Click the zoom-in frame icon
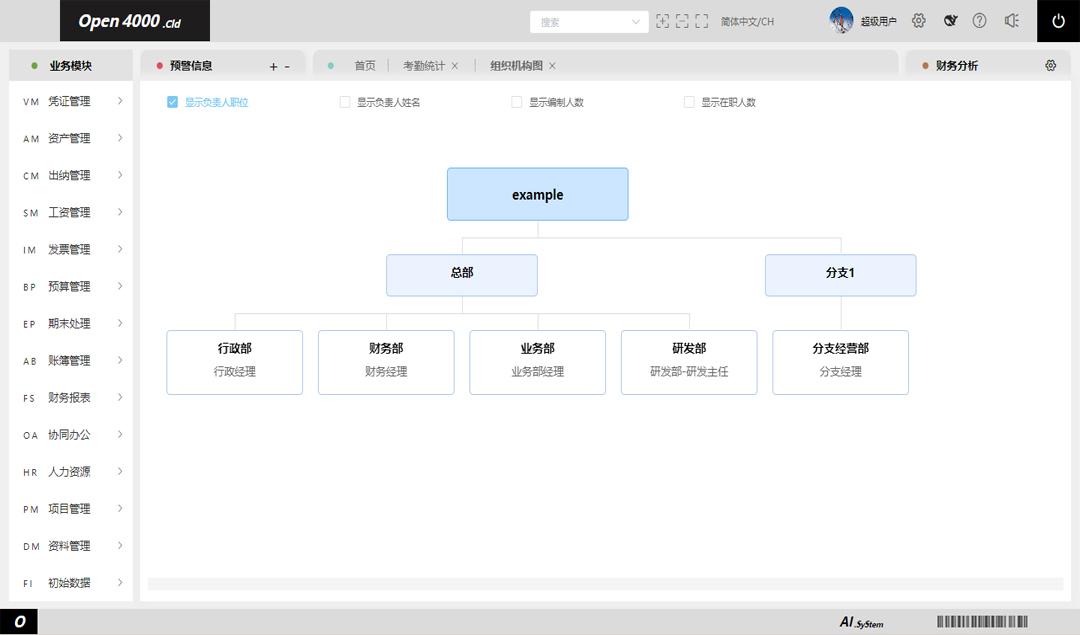 (x=662, y=21)
